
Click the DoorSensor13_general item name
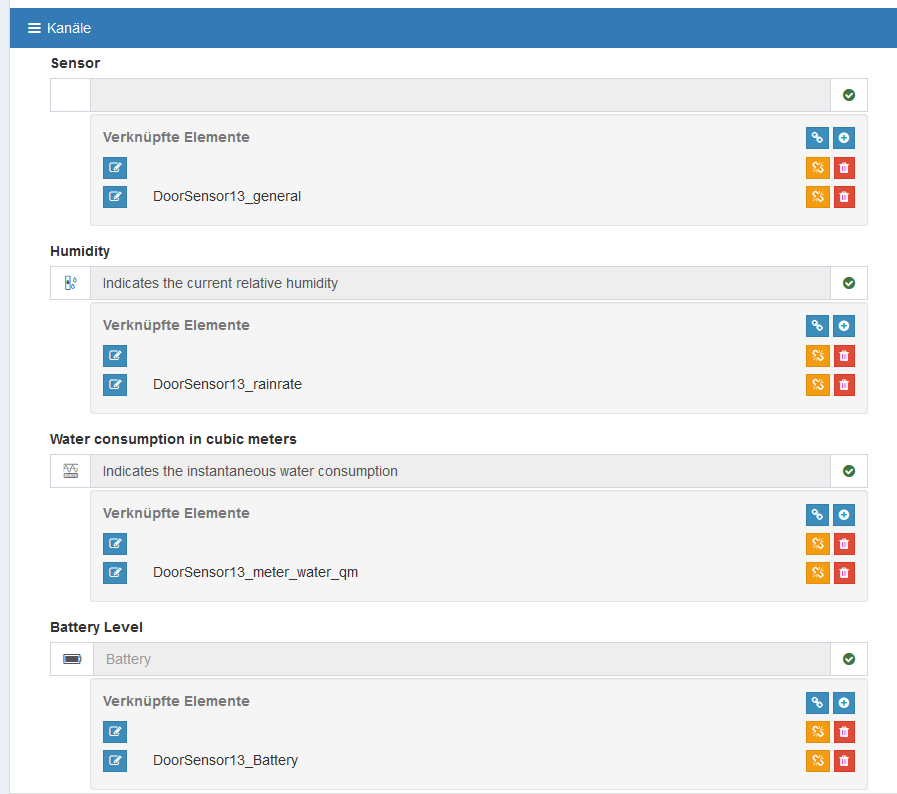click(227, 196)
